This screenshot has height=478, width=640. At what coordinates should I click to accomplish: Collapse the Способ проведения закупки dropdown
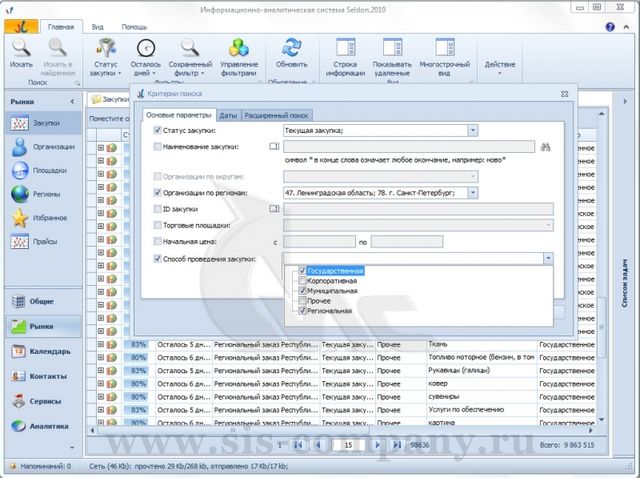548,258
